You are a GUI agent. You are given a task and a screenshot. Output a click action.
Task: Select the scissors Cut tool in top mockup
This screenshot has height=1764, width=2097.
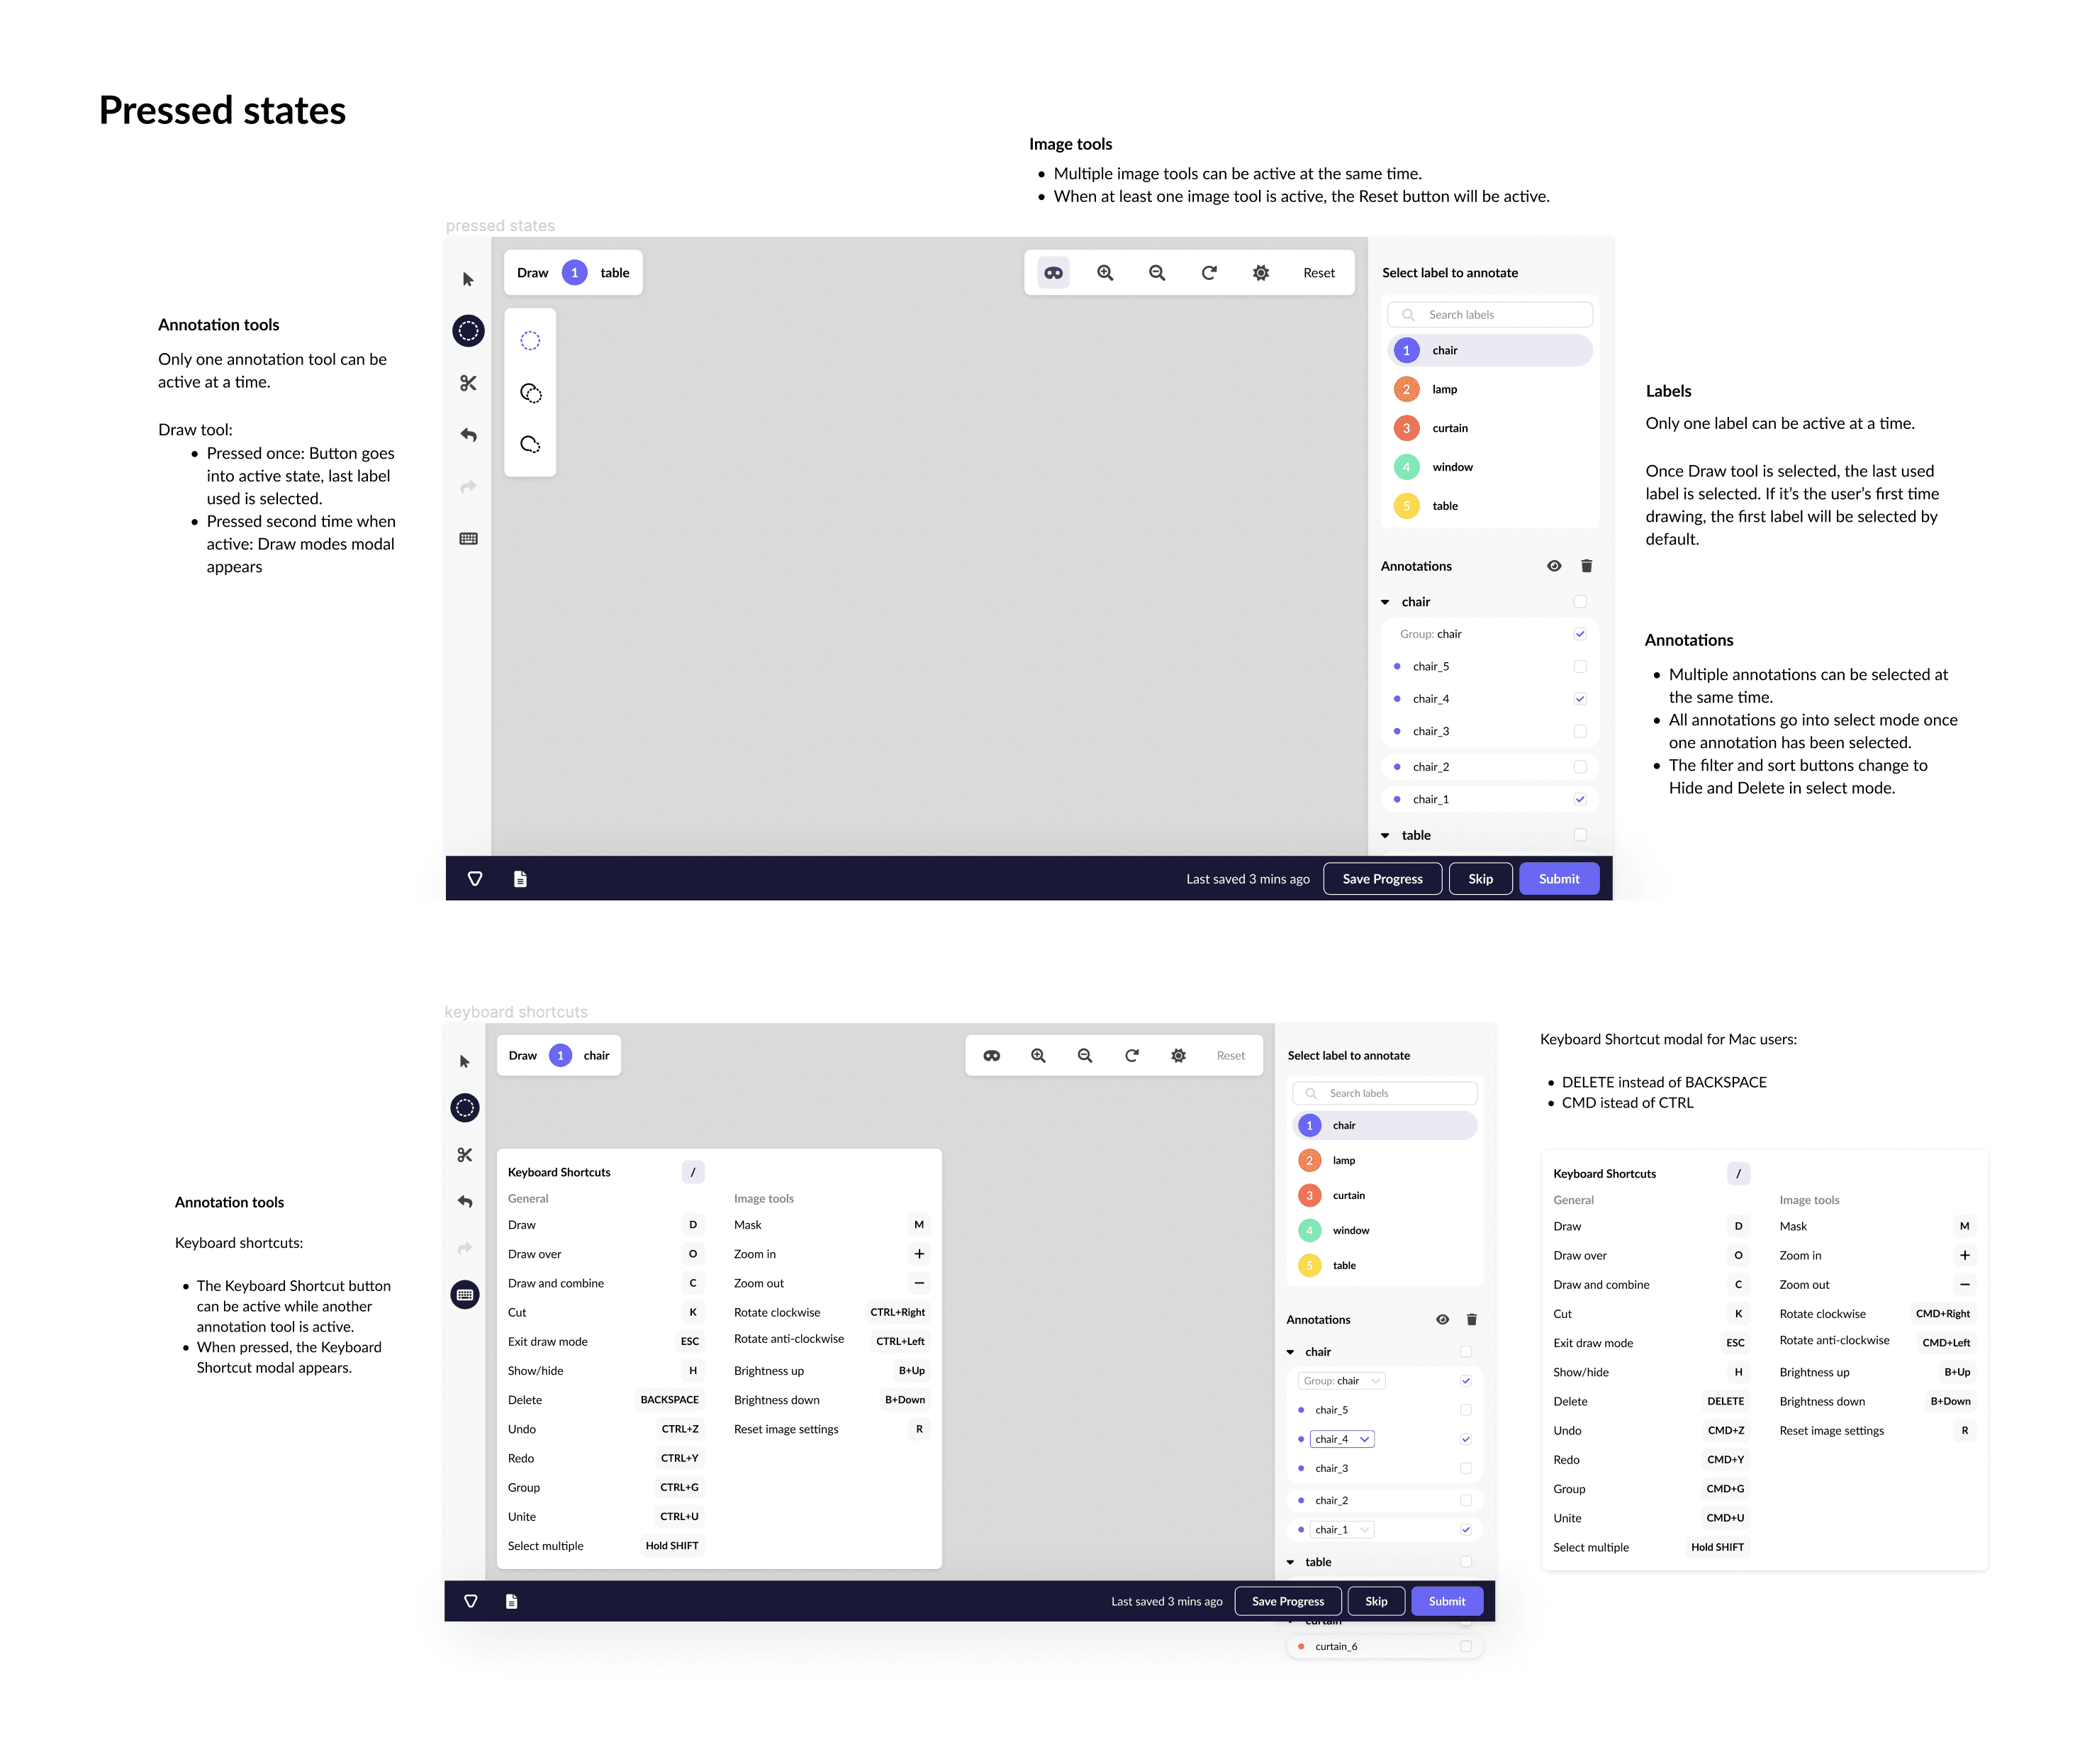[468, 383]
